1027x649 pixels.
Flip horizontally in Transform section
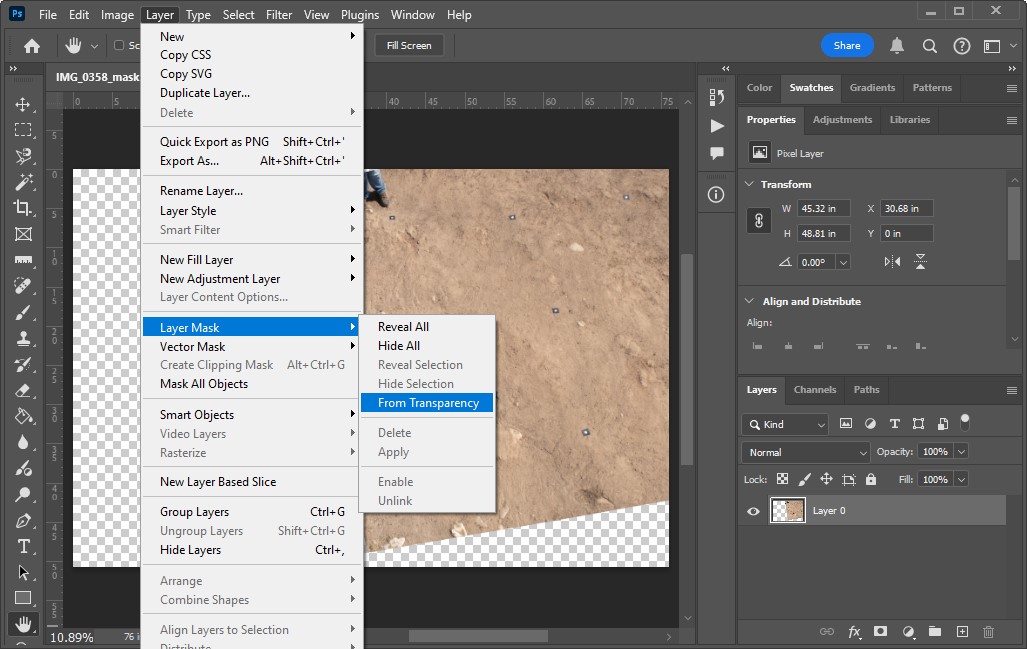892,262
